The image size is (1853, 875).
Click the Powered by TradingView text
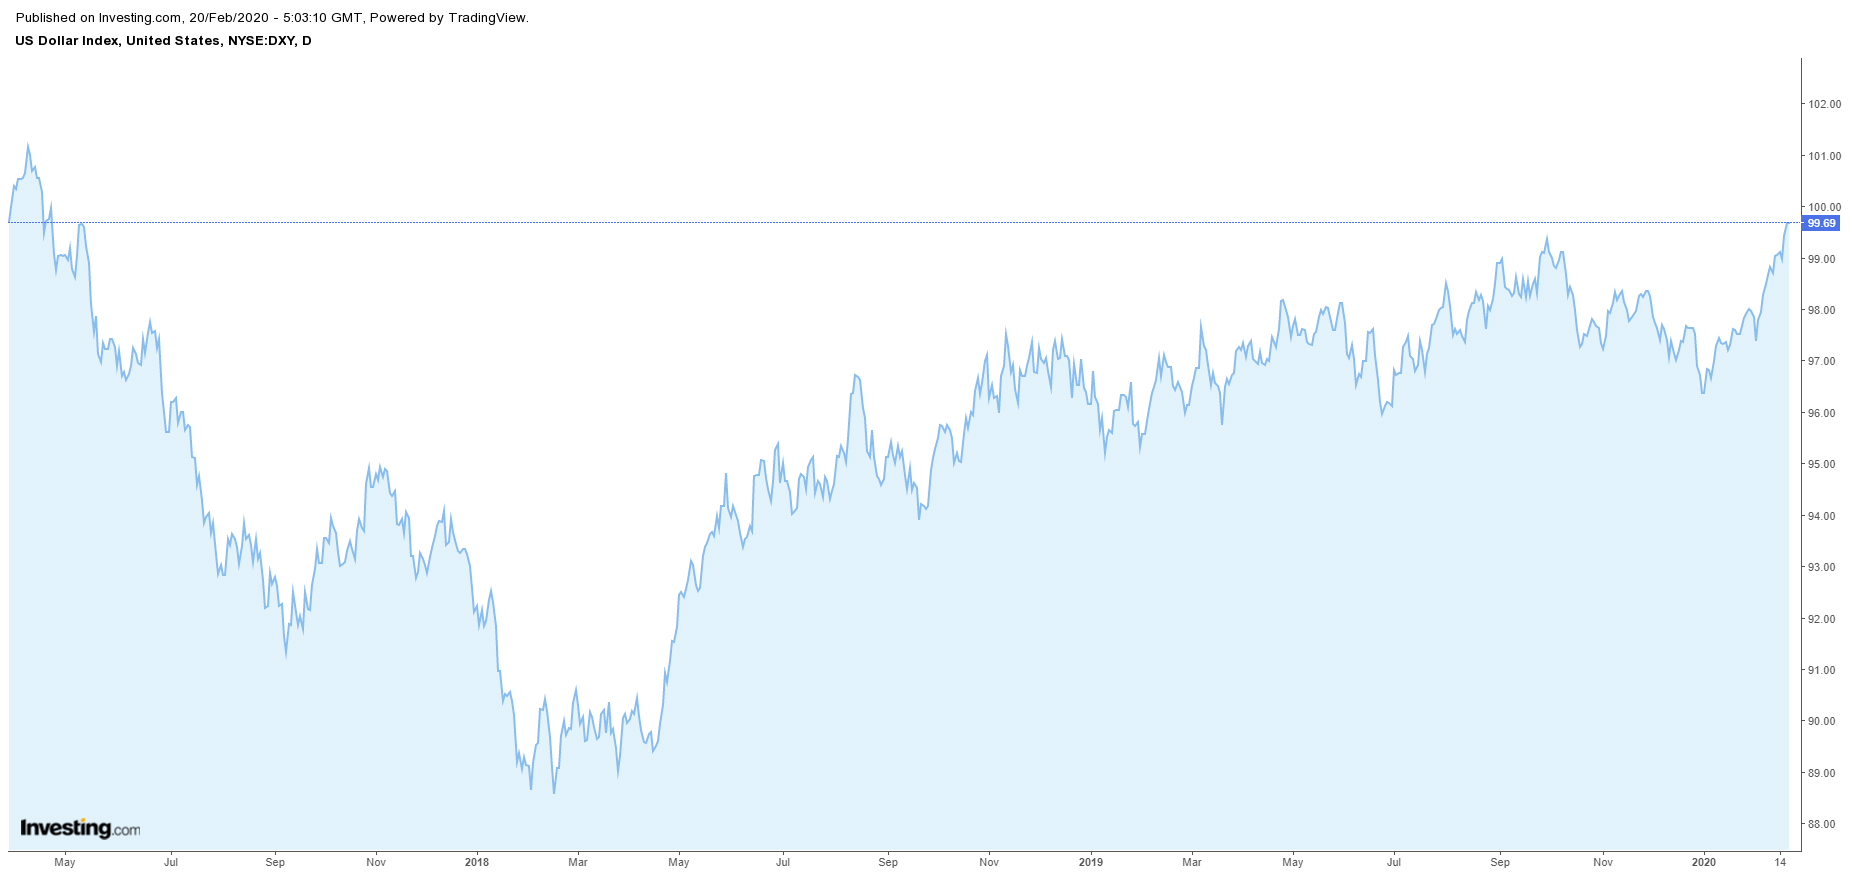point(448,17)
